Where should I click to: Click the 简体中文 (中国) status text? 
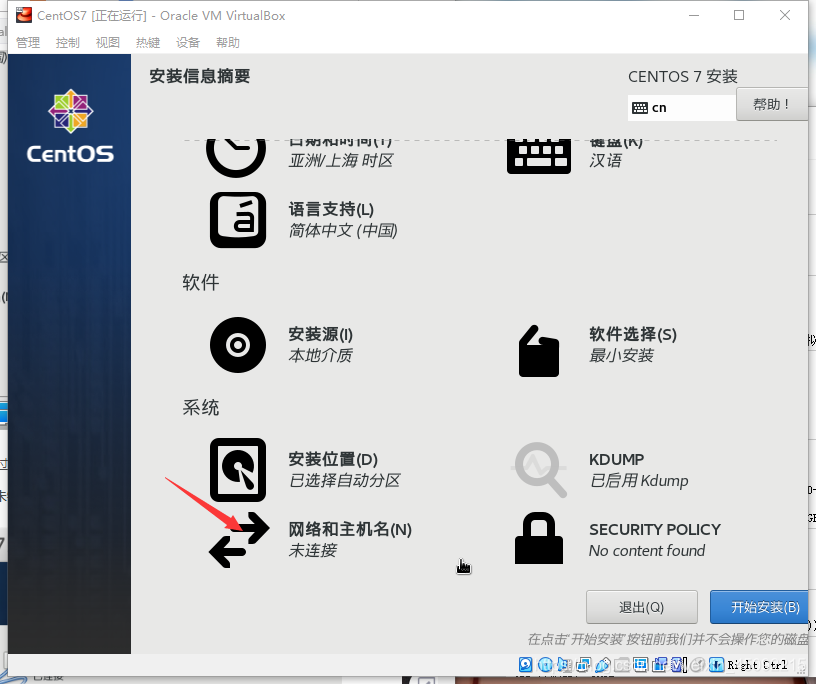pyautogui.click(x=343, y=230)
